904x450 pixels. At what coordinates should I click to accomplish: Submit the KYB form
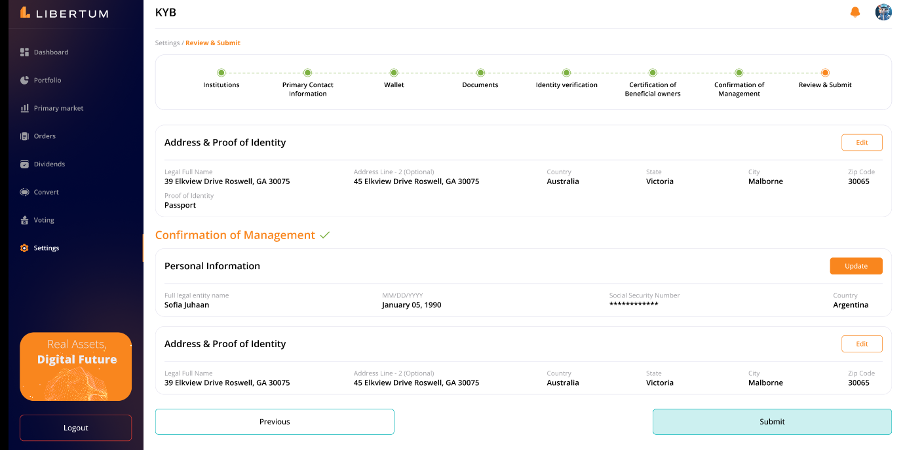tap(771, 422)
